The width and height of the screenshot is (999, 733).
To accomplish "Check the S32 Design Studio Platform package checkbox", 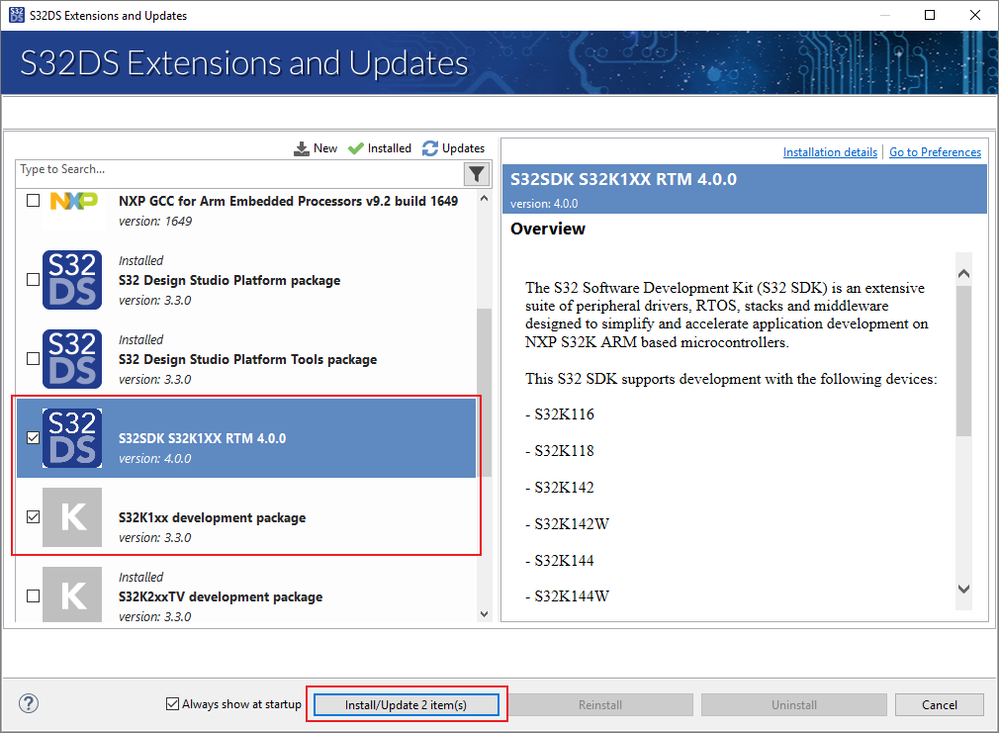I will (33, 280).
